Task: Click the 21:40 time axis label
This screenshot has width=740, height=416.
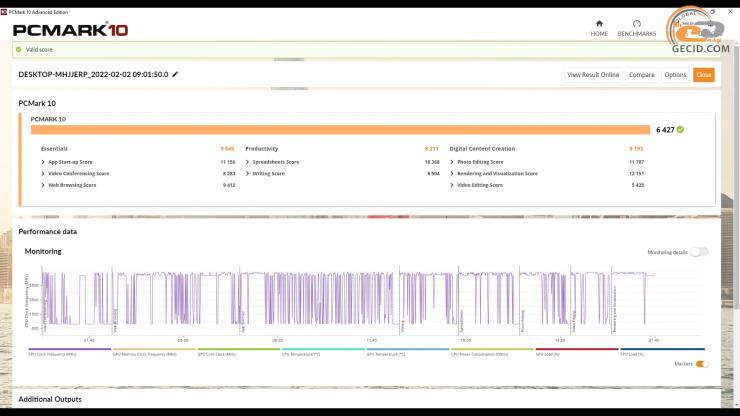Action: (x=654, y=340)
